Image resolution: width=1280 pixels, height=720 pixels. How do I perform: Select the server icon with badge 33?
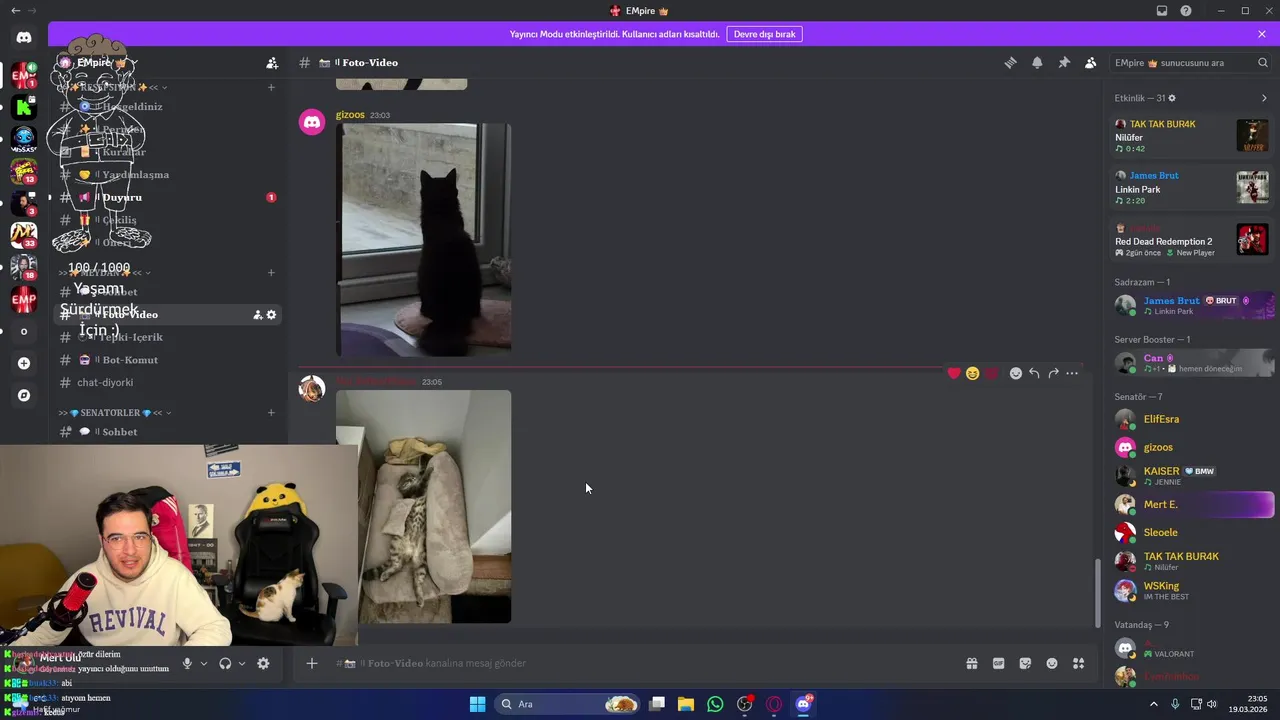24,235
